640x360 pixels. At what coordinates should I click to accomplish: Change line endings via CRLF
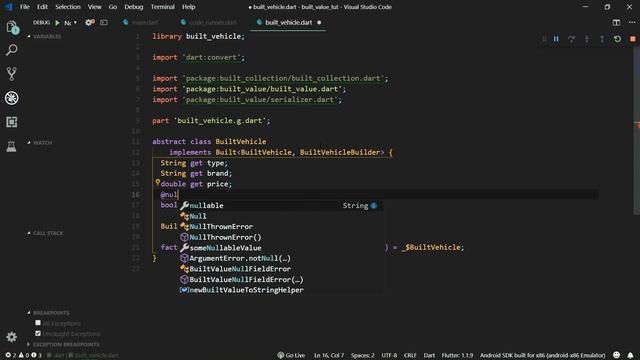coord(410,355)
